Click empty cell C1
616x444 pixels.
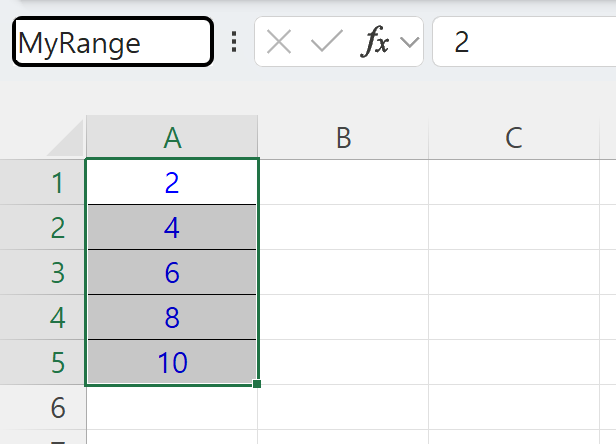coord(514,182)
